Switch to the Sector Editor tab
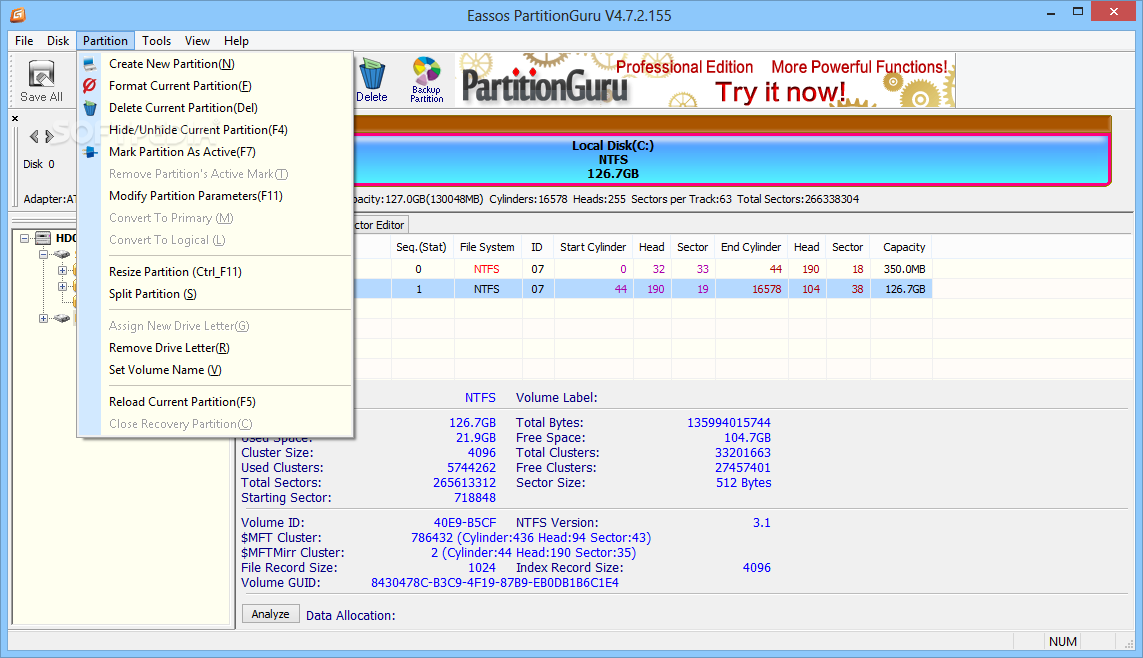1143x658 pixels. pos(380,225)
